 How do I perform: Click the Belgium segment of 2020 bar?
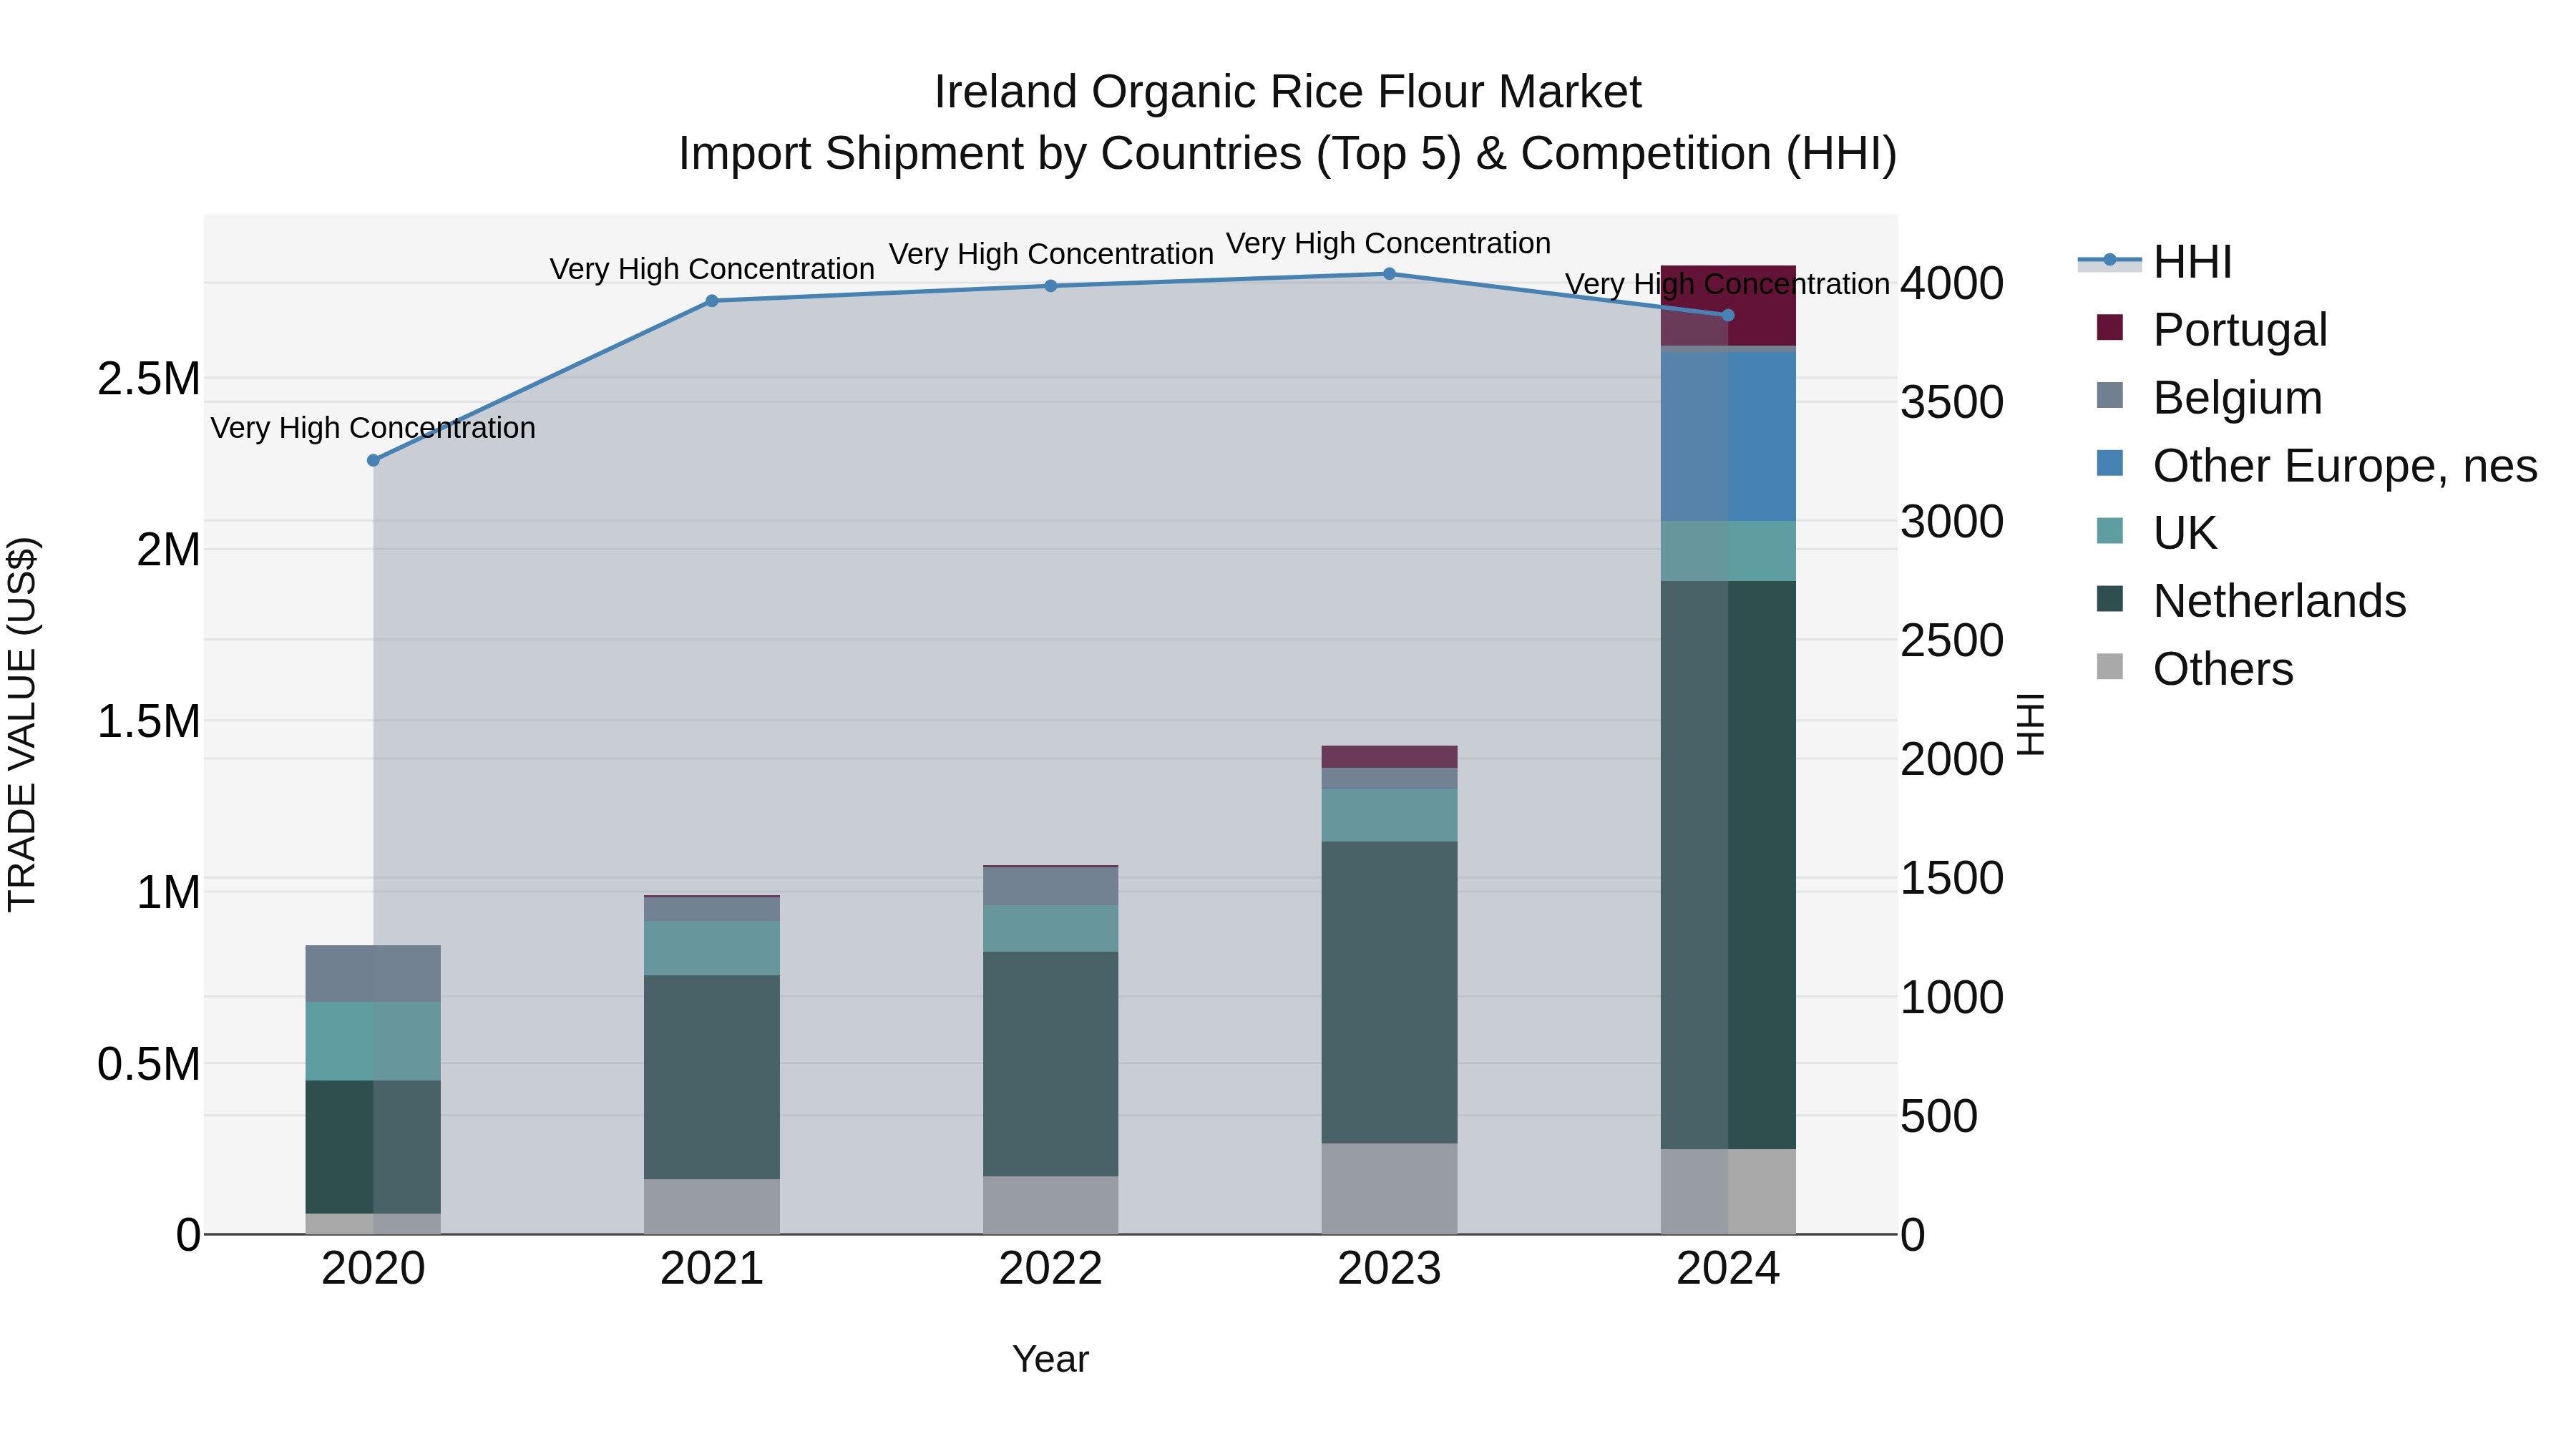coord(373,974)
